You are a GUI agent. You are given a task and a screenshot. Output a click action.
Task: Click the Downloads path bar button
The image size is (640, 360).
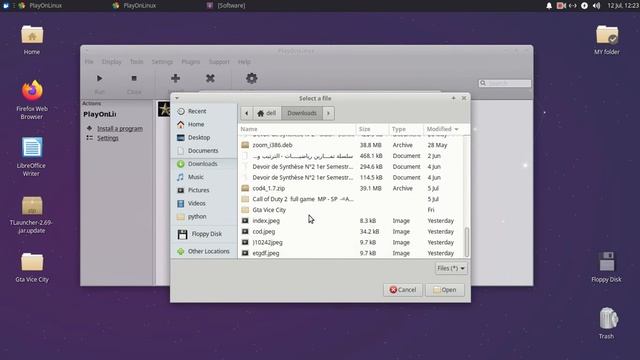click(302, 113)
